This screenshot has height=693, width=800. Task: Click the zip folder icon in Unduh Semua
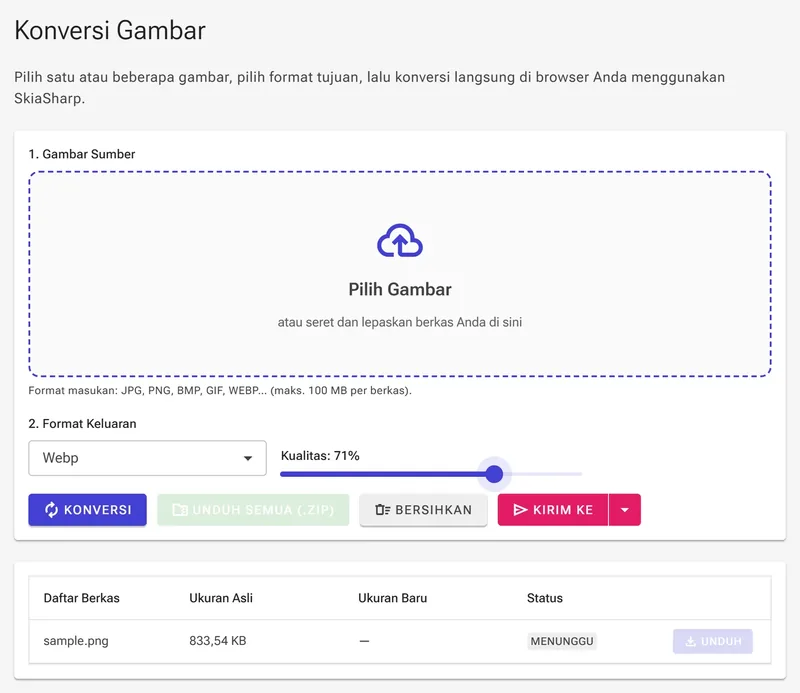click(x=180, y=509)
